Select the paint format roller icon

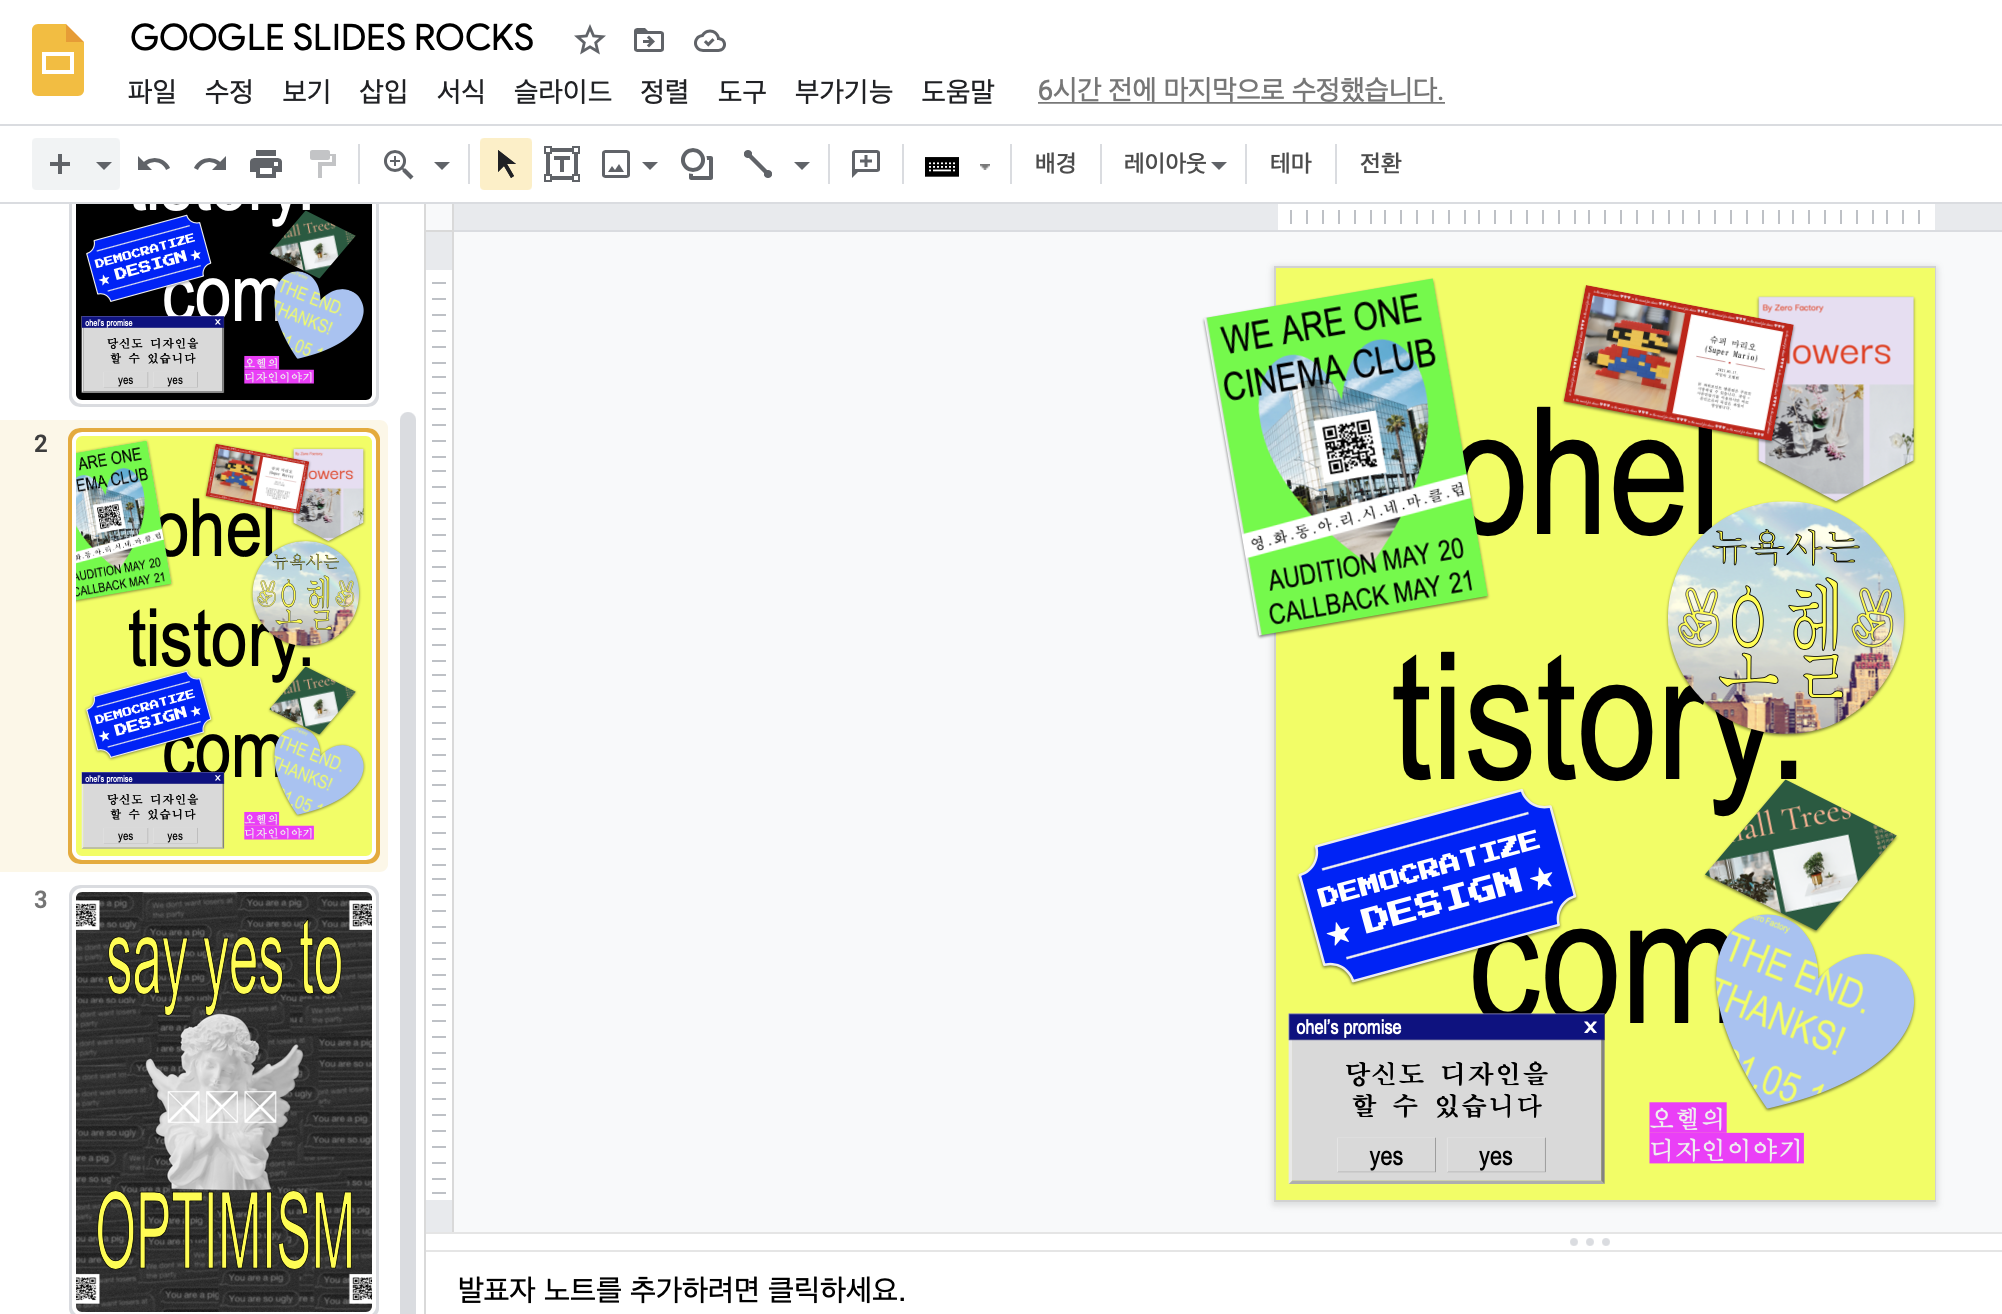322,164
